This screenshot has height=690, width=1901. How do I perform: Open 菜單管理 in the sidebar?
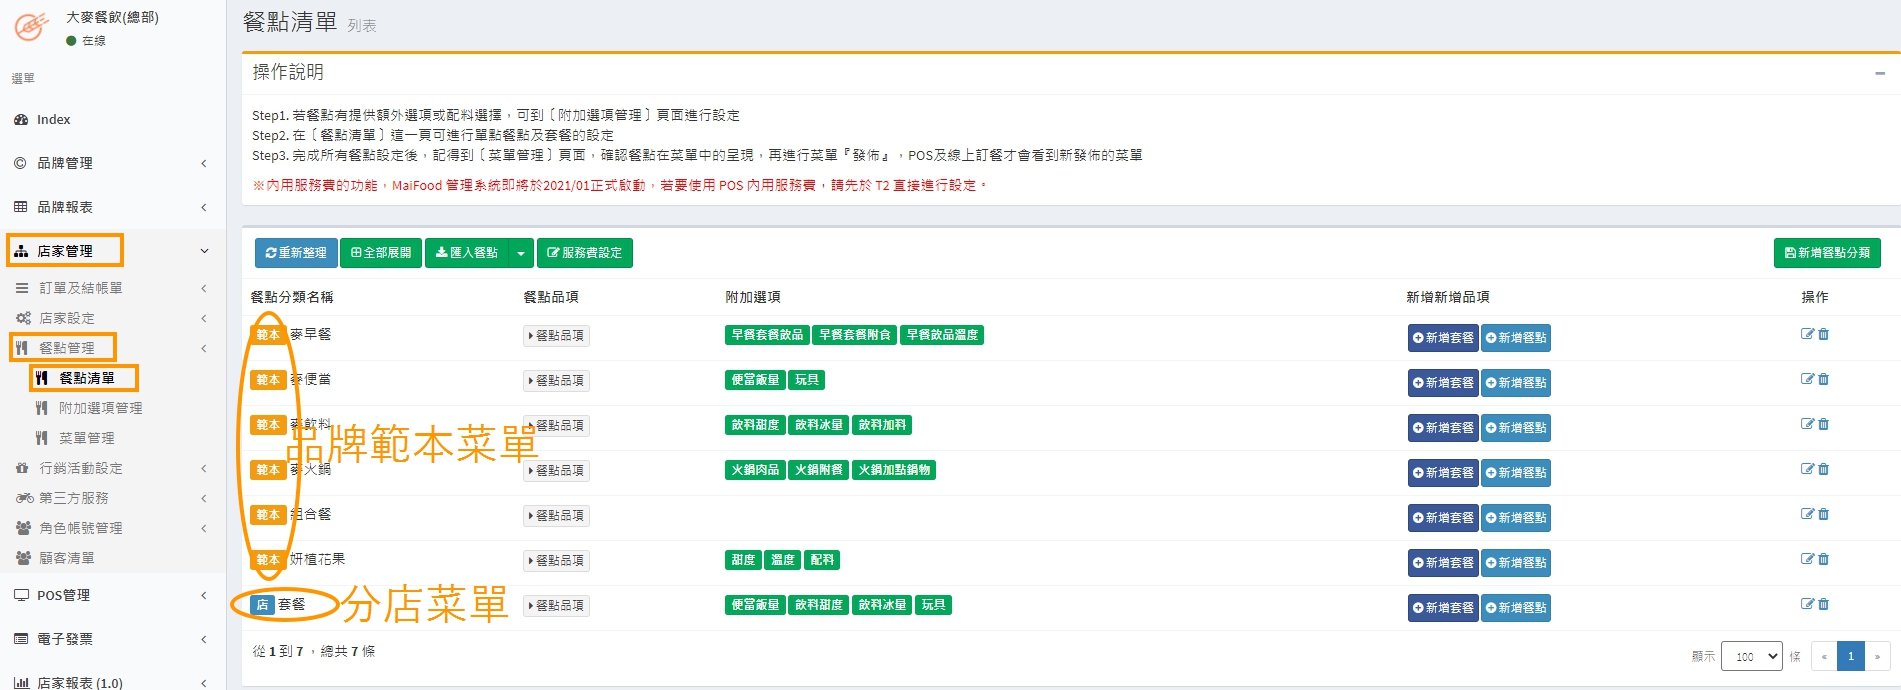pos(86,438)
